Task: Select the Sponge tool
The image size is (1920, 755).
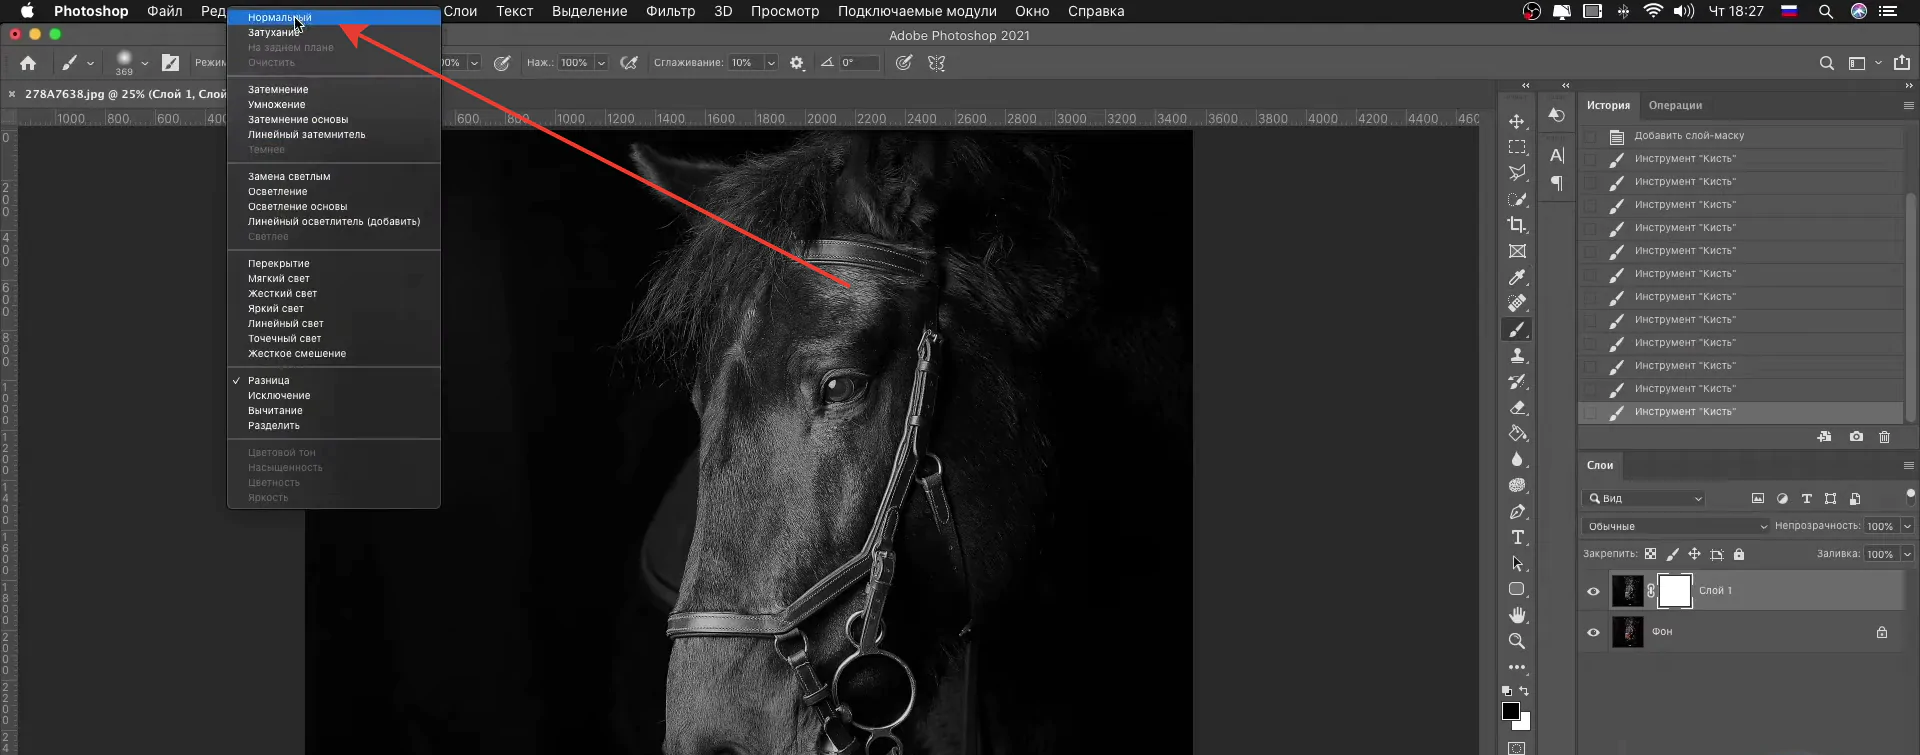Action: click(x=1517, y=485)
